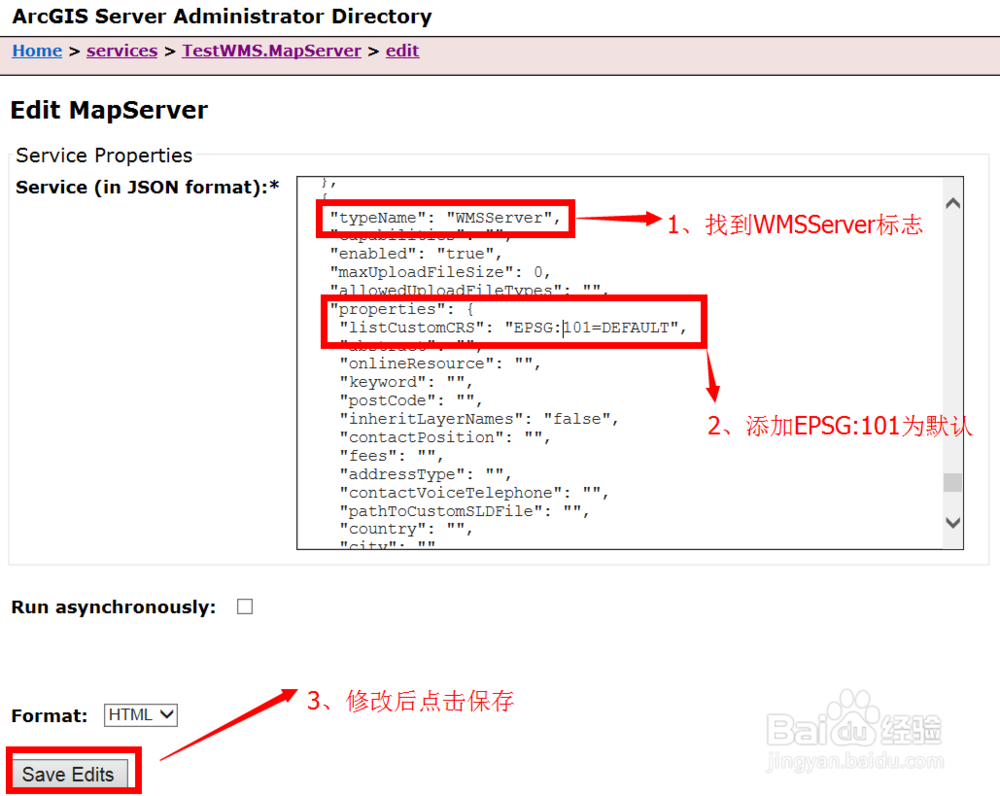Click the "addressType" line in JSON
The height and width of the screenshot is (796, 1000).
click(x=425, y=475)
